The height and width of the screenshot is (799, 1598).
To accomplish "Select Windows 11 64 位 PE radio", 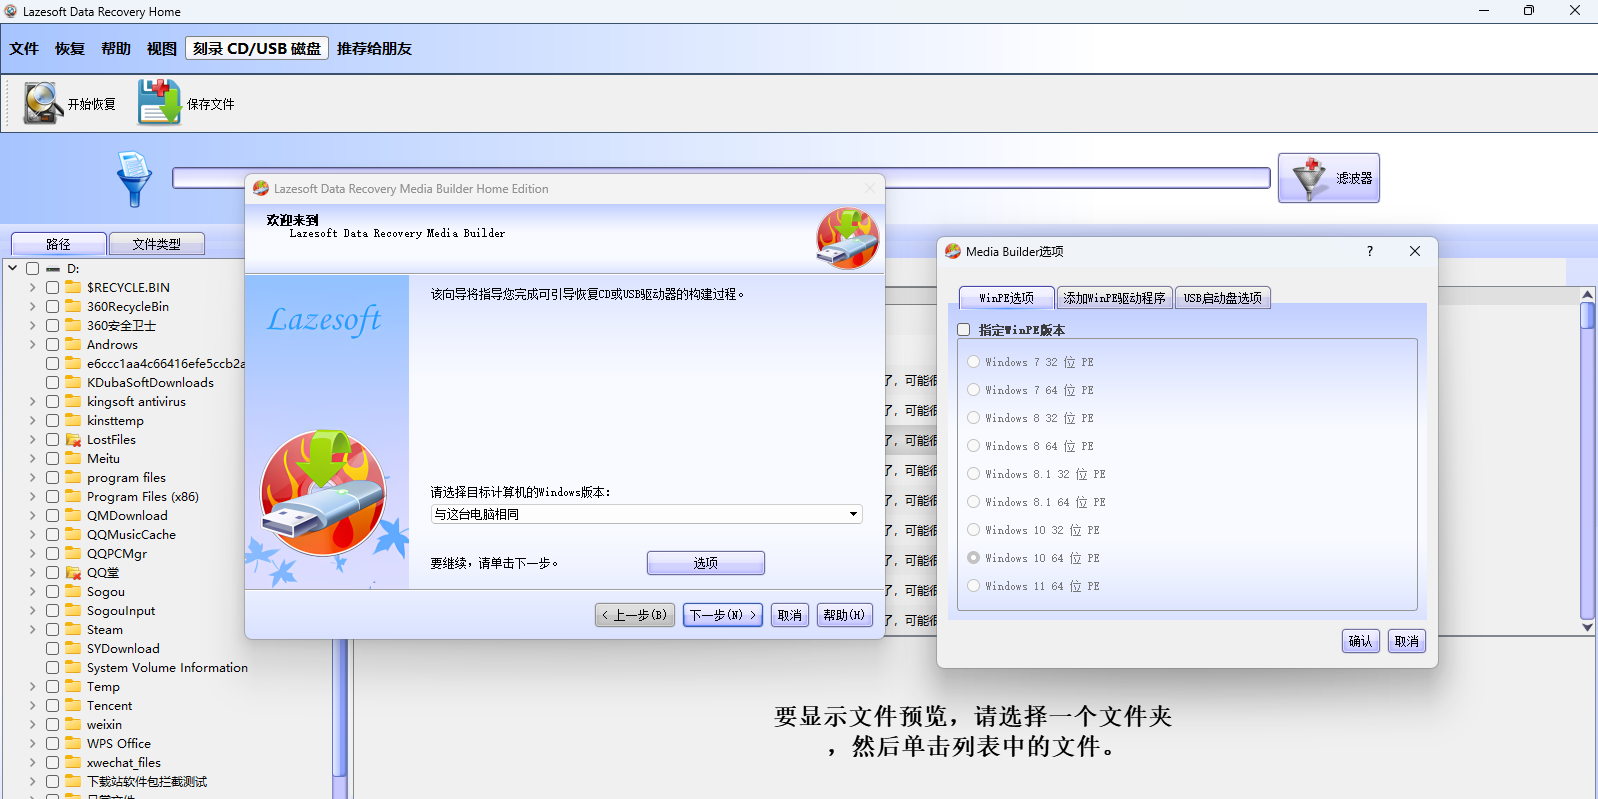I will point(973,586).
